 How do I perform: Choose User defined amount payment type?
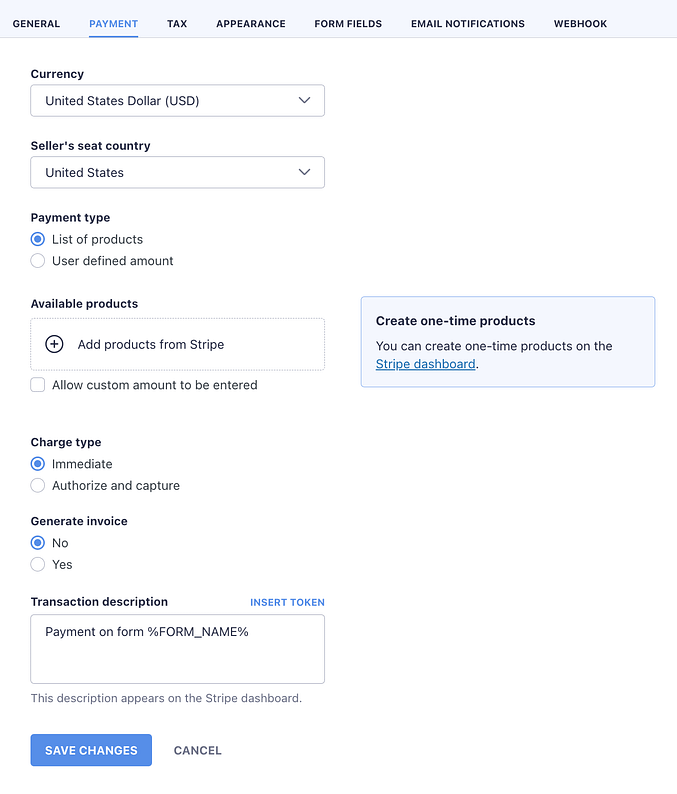point(38,261)
